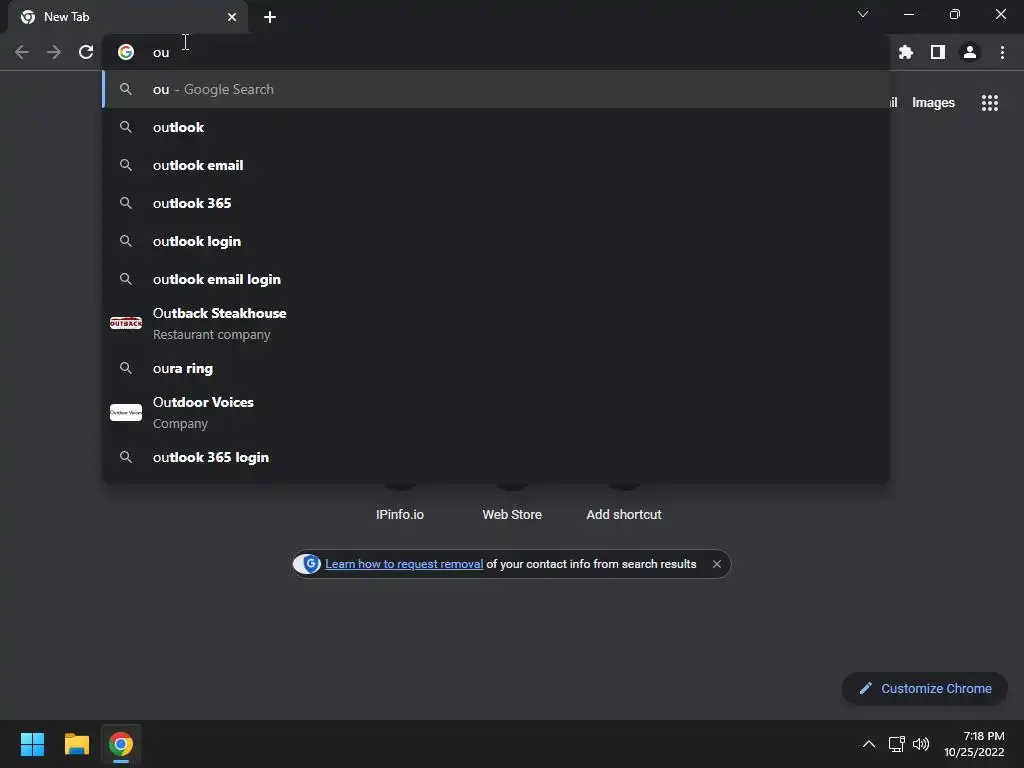Click the forward navigation arrow
This screenshot has height=768, width=1024.
[54, 52]
